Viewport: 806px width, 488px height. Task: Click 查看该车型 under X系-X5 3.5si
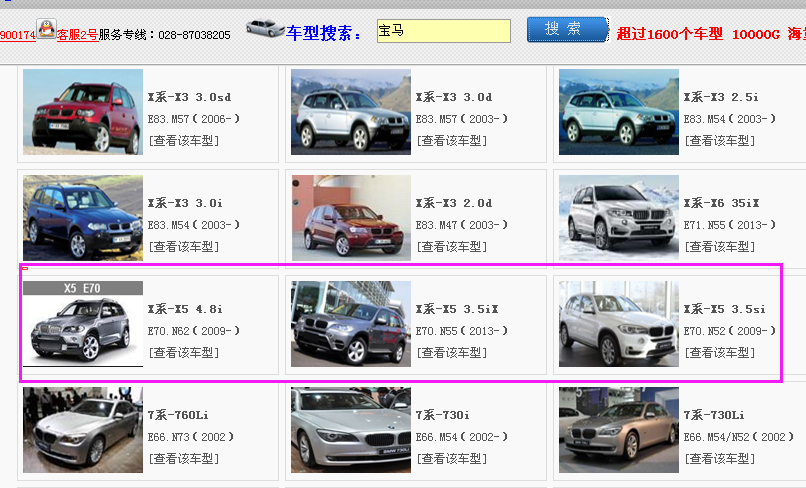tap(720, 353)
